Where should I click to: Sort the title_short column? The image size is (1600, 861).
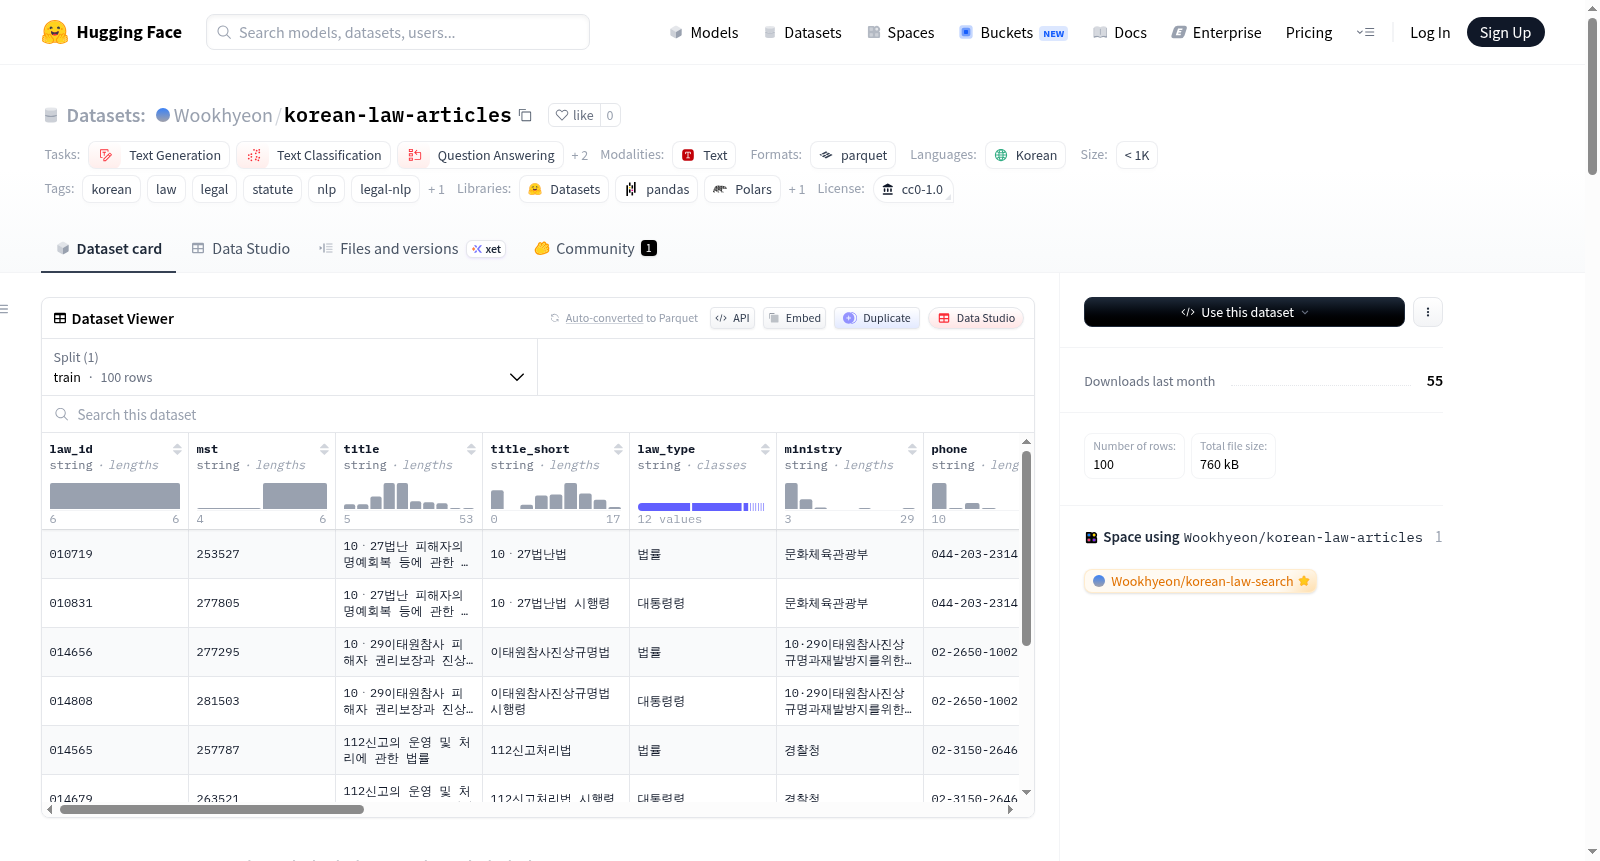click(618, 449)
